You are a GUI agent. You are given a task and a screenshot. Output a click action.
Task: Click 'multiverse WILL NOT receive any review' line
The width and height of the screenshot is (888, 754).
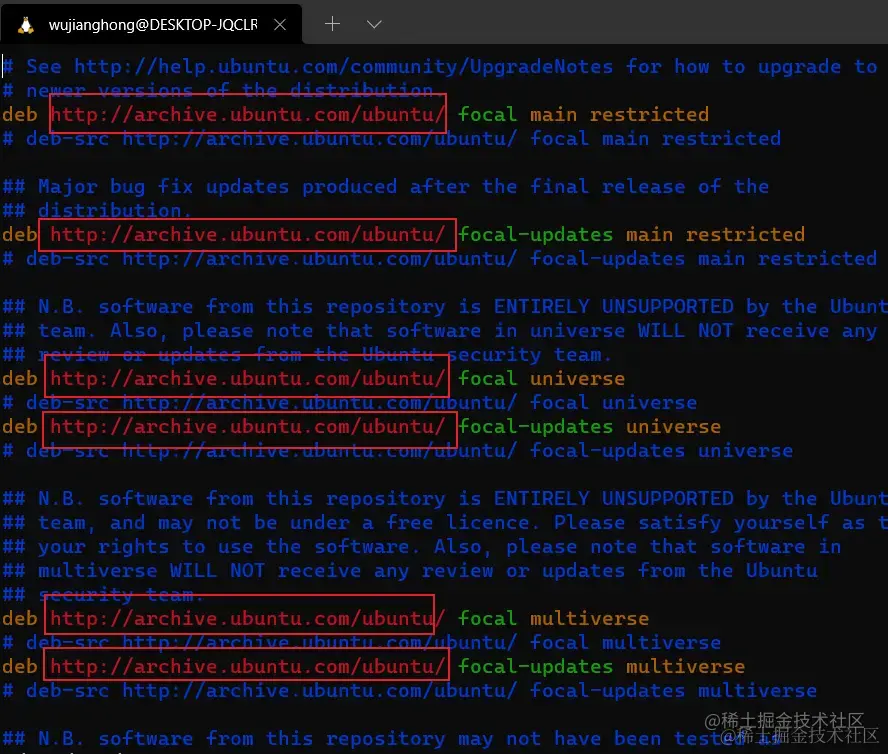coord(410,571)
